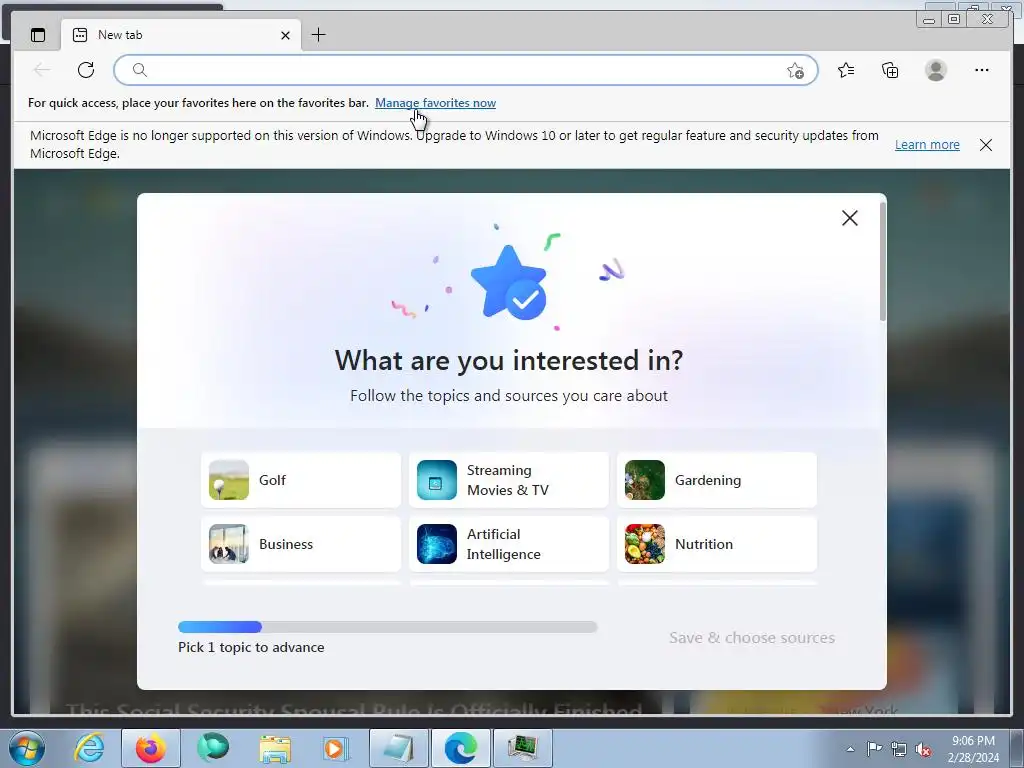The width and height of the screenshot is (1024, 768).
Task: Open the monitor app on taskbar
Action: tap(523, 748)
